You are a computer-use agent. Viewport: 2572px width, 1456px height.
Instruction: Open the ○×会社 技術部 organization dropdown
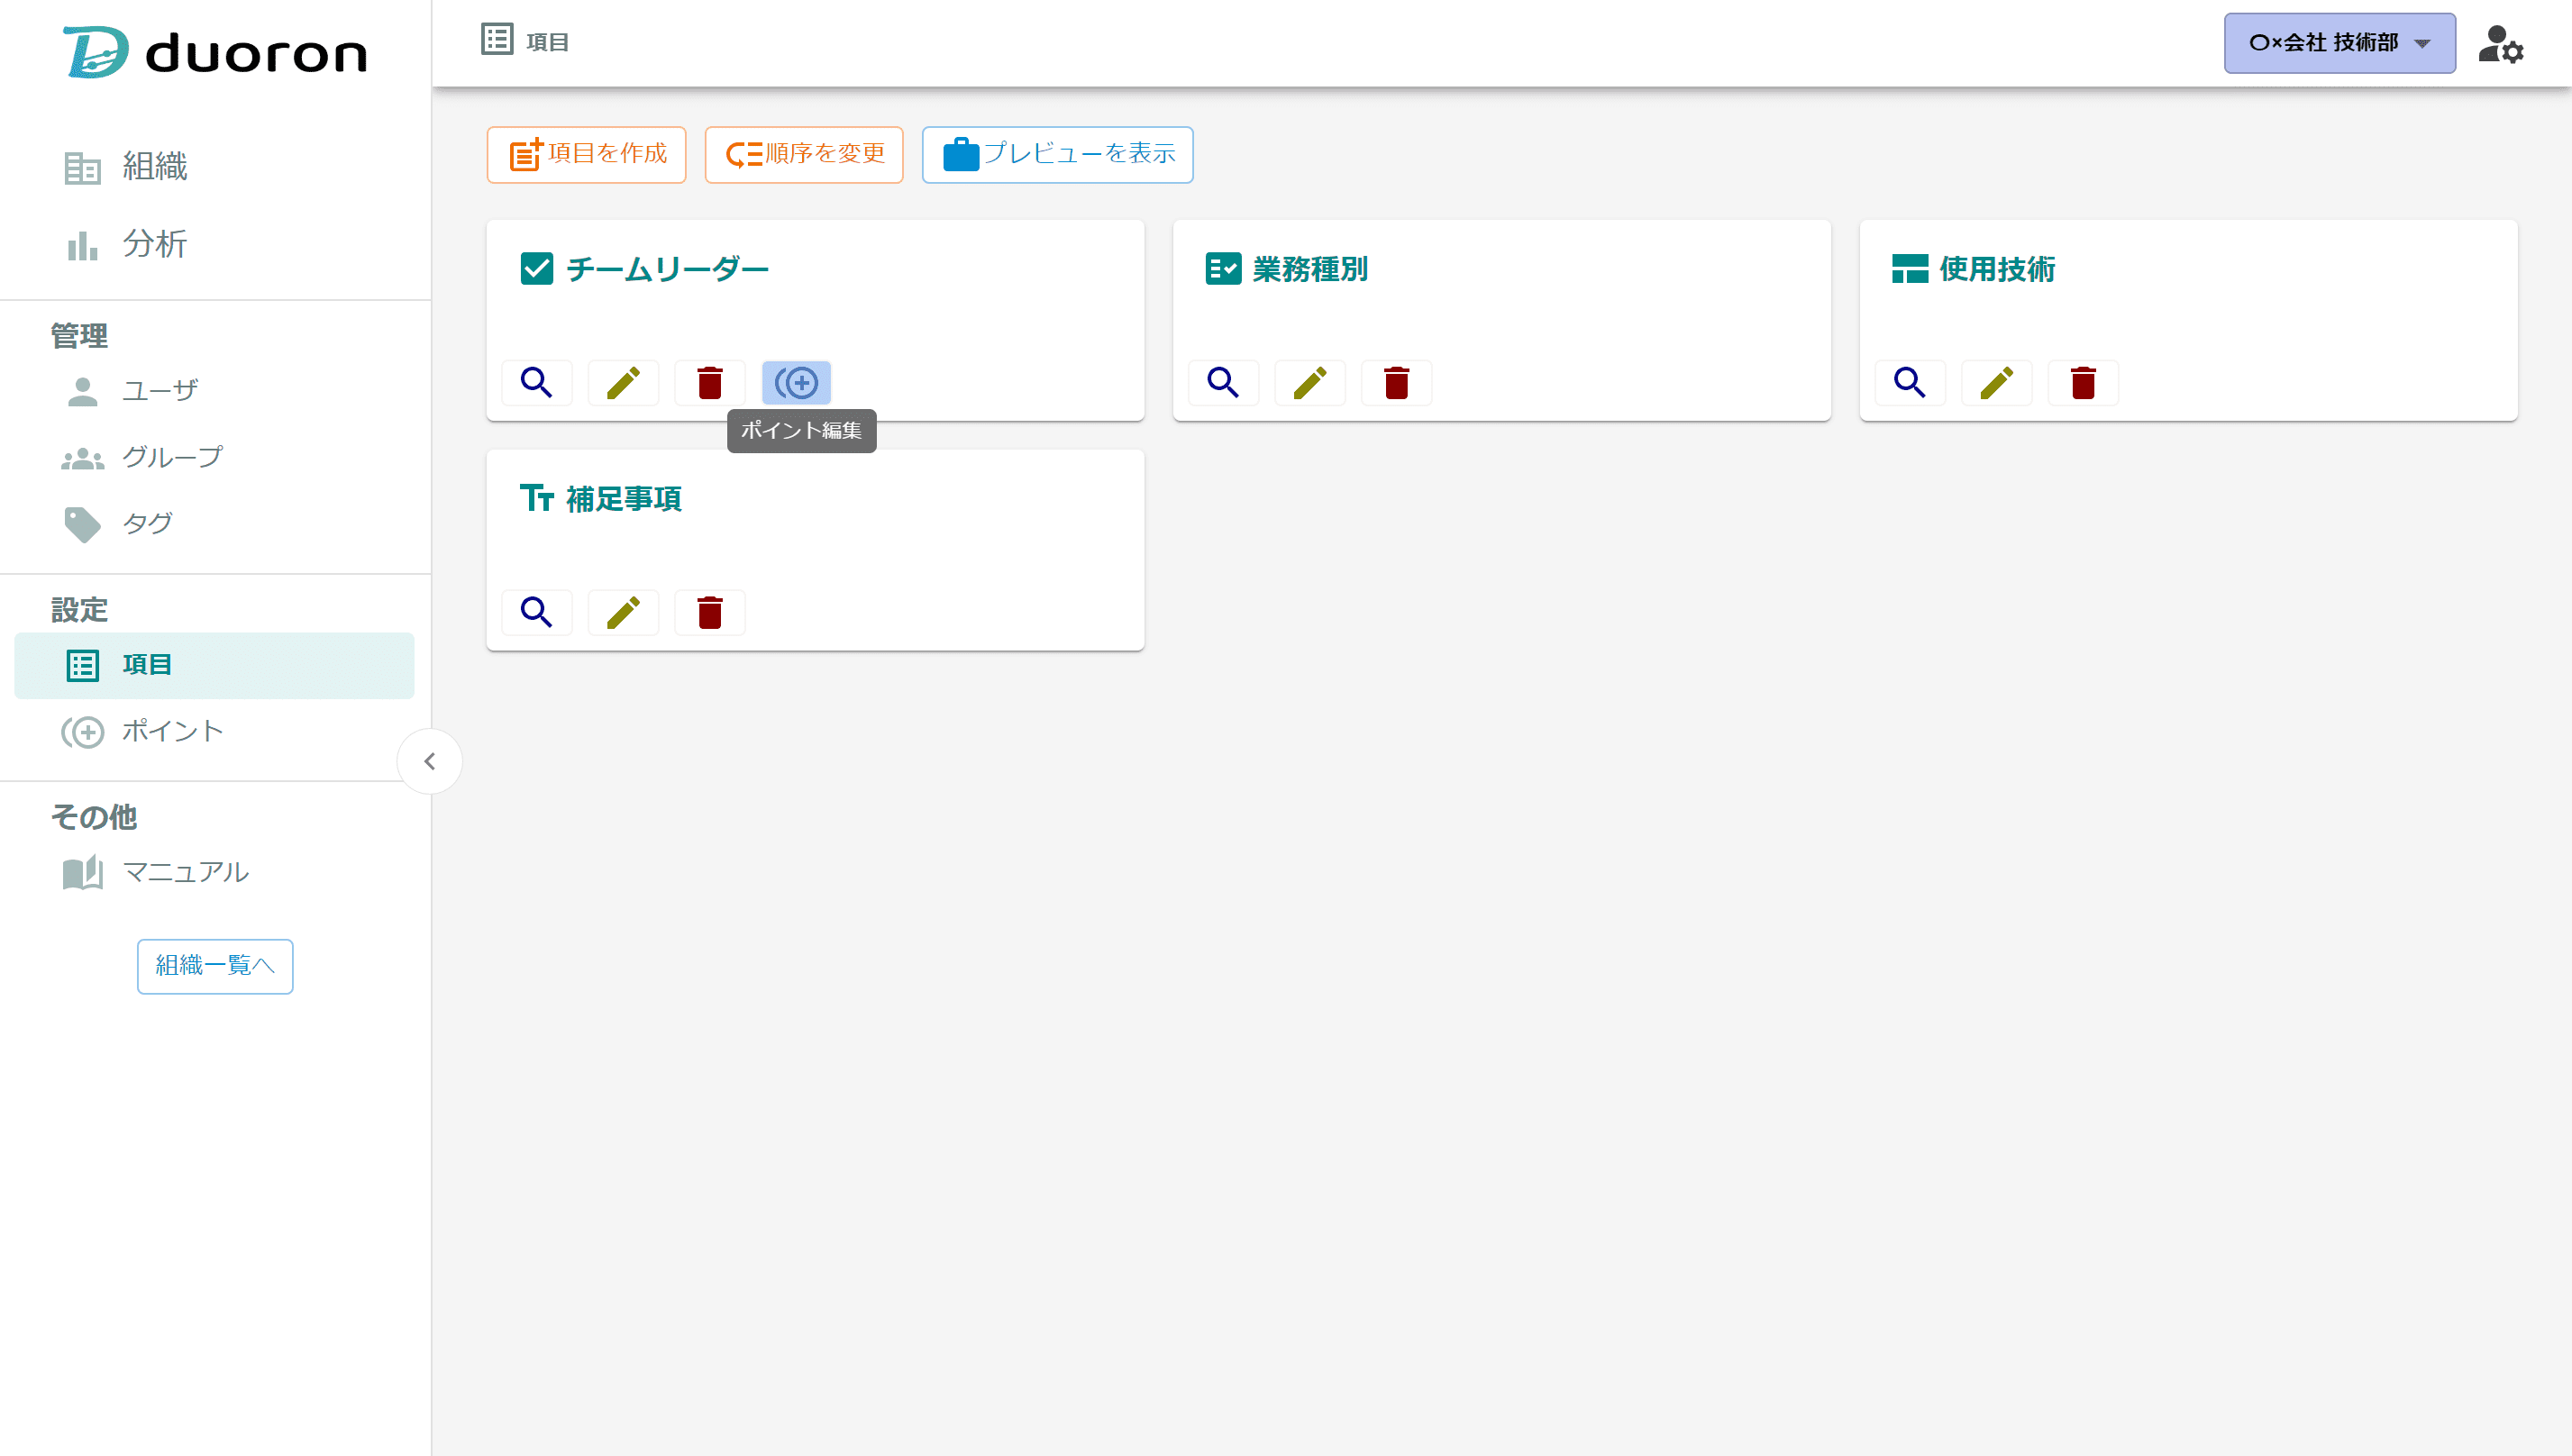tap(2339, 43)
